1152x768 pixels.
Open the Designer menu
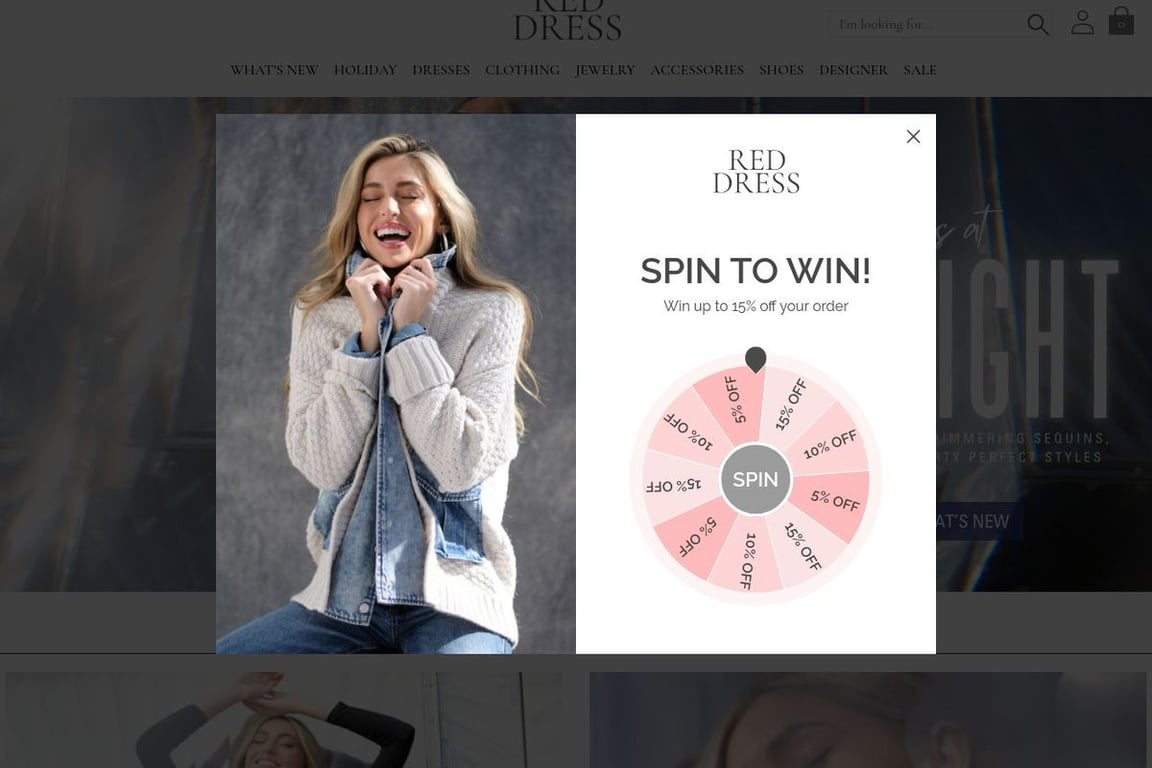tap(854, 70)
